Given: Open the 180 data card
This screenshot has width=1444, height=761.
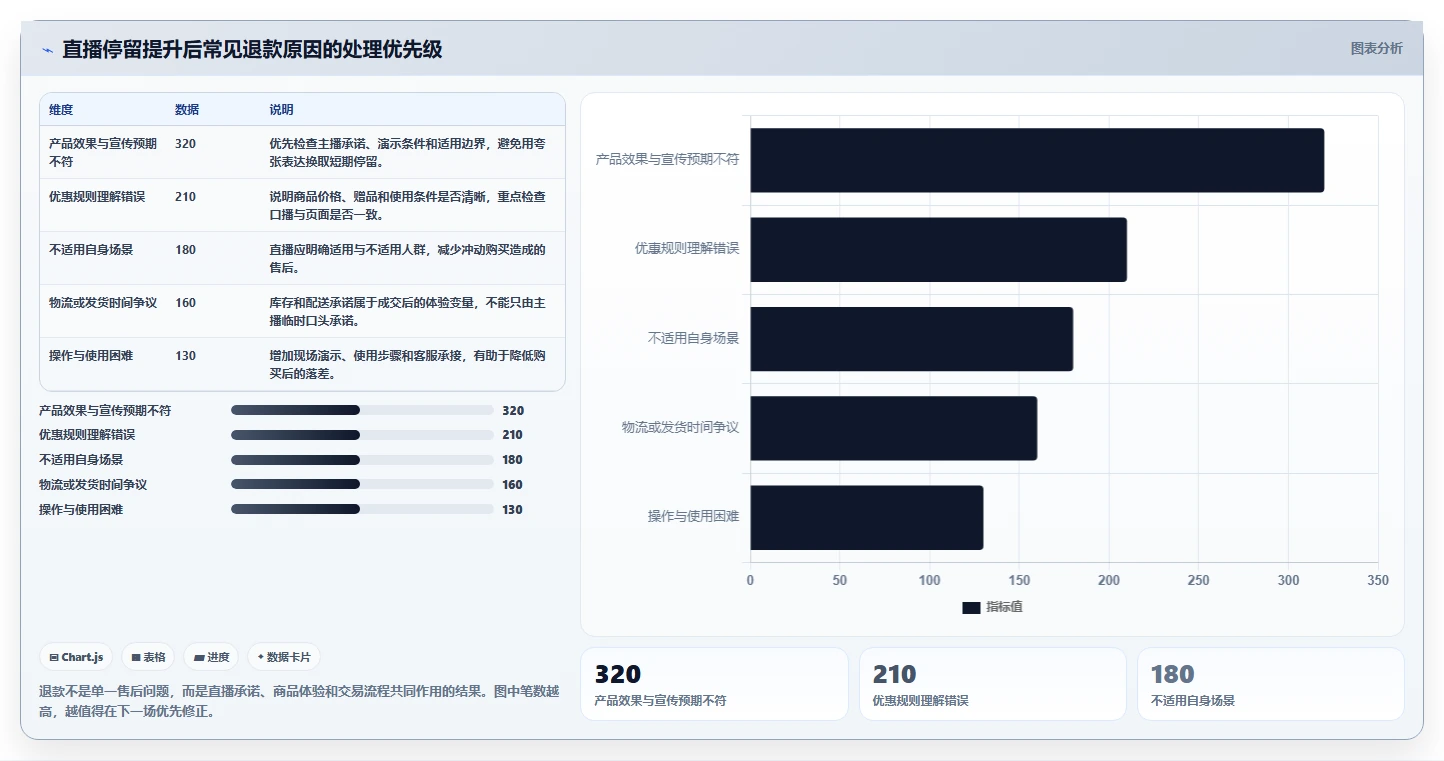Looking at the screenshot, I should pyautogui.click(x=1271, y=684).
